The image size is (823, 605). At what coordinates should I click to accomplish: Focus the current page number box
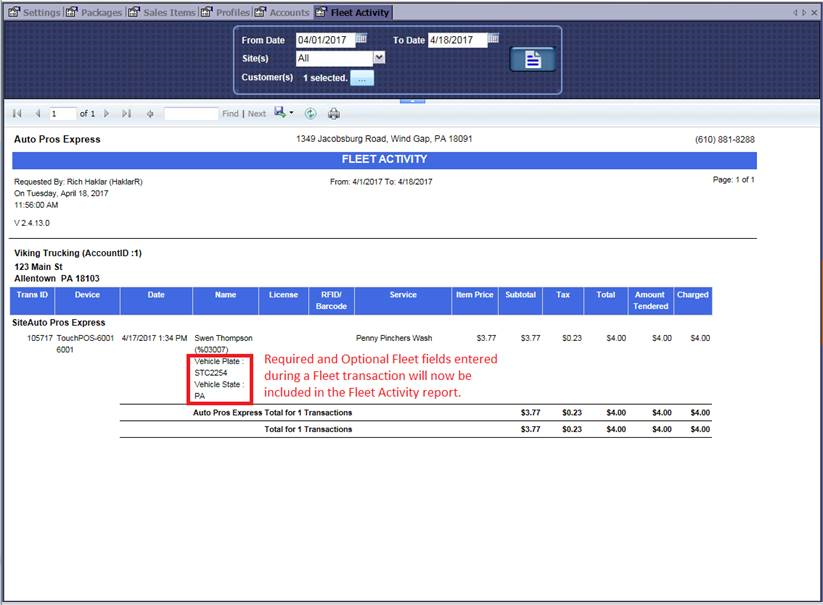pyautogui.click(x=62, y=113)
